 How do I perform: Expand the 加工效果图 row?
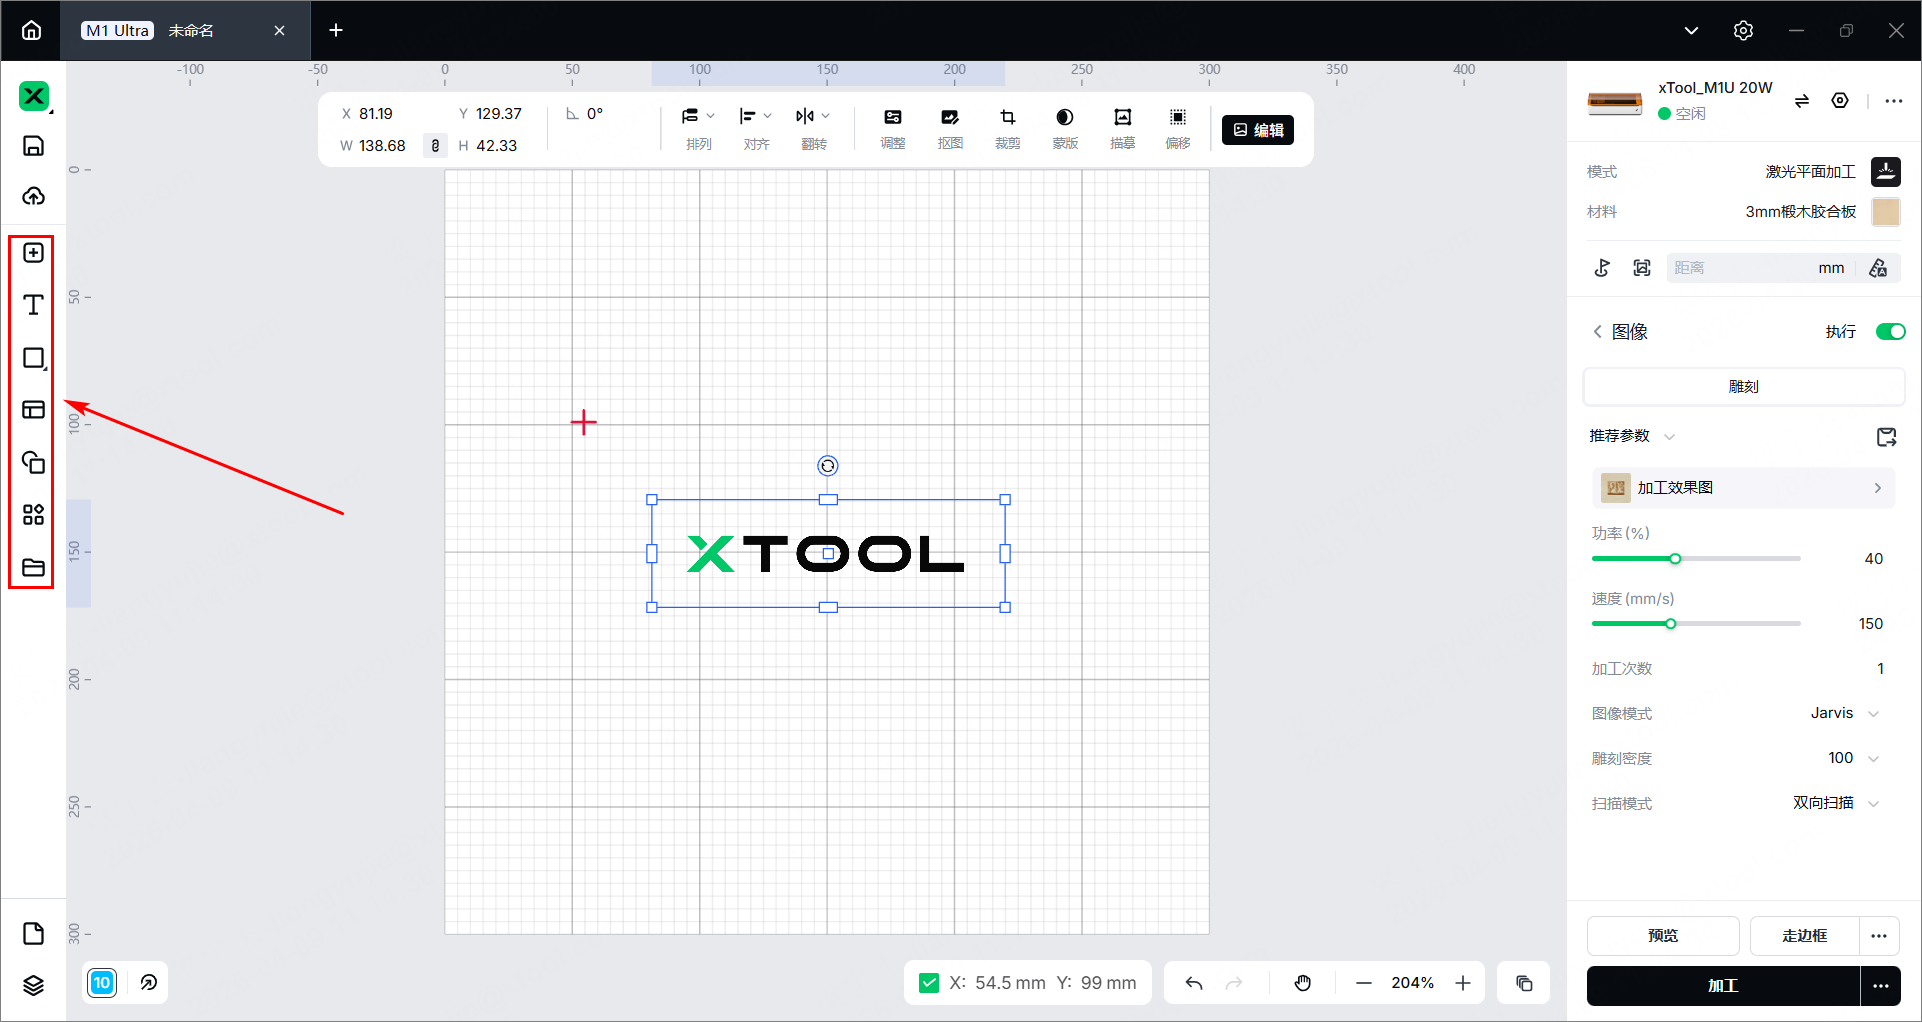1743,488
